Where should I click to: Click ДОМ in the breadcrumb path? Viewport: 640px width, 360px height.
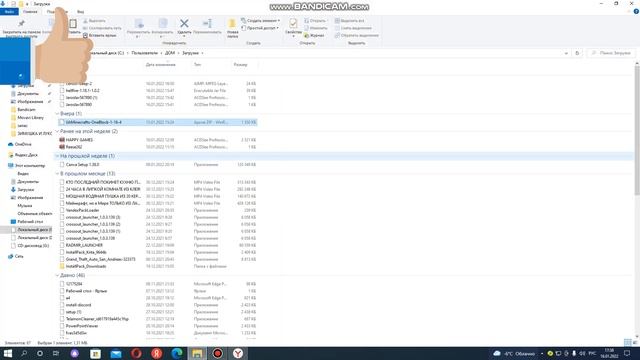pos(170,53)
